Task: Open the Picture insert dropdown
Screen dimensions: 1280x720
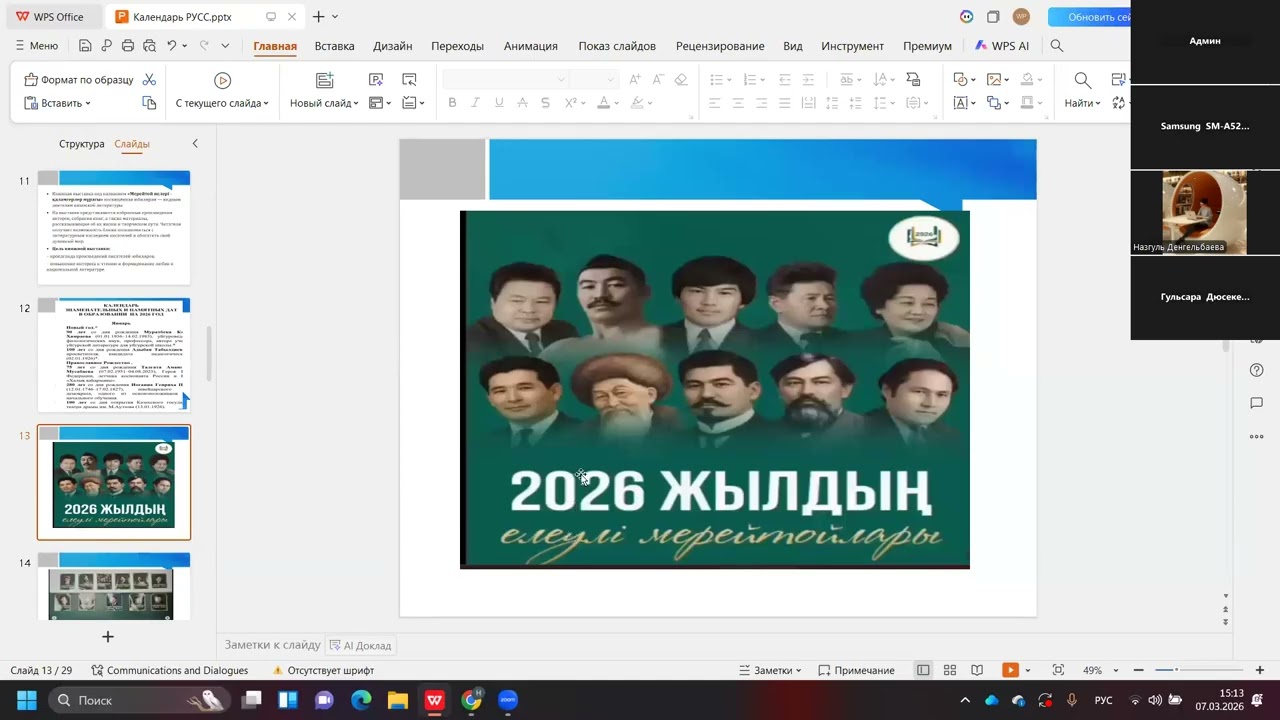Action: [999, 80]
